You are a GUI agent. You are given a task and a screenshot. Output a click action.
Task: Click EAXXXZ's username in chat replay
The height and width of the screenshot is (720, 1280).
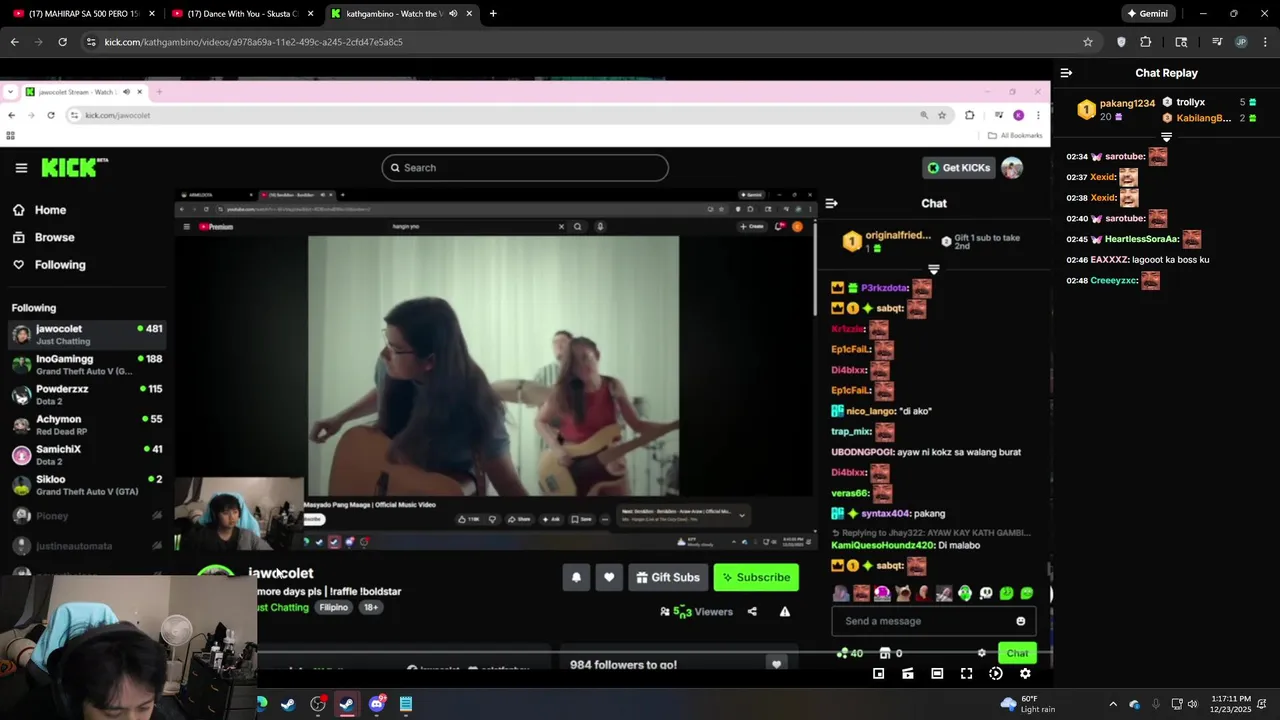1109,260
